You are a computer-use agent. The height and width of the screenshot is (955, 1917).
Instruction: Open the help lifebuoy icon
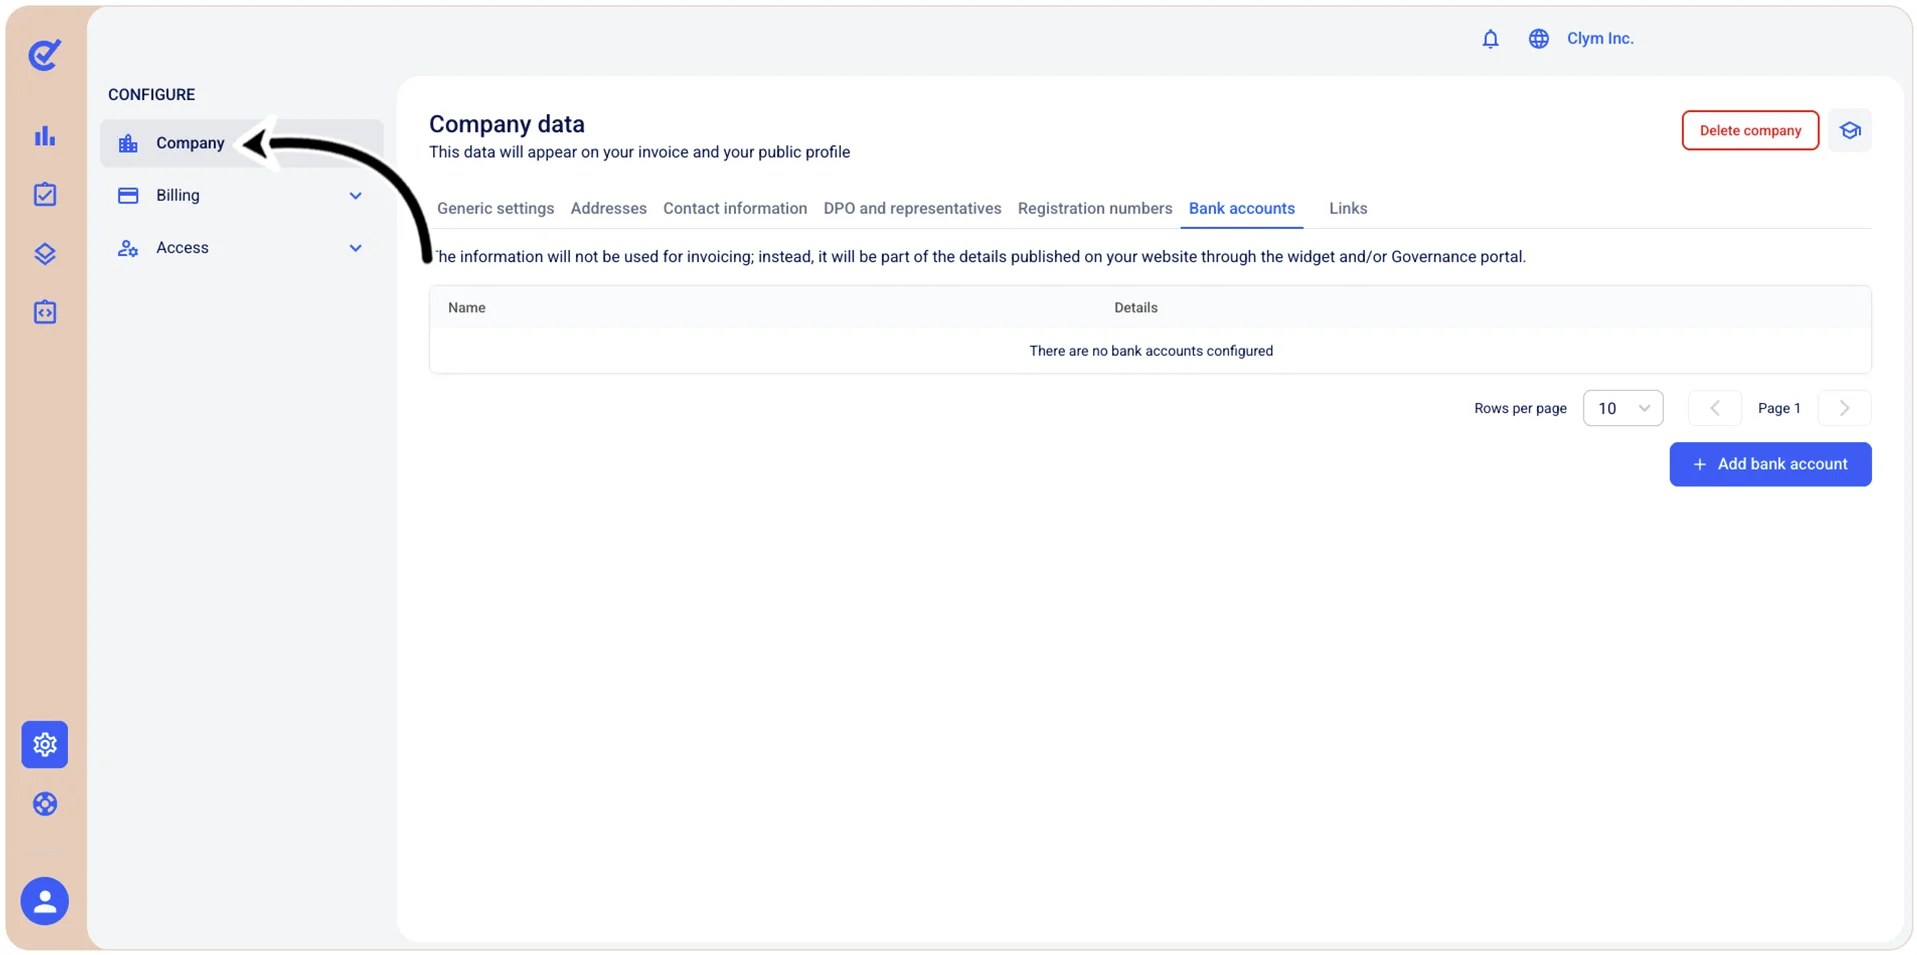coord(45,804)
